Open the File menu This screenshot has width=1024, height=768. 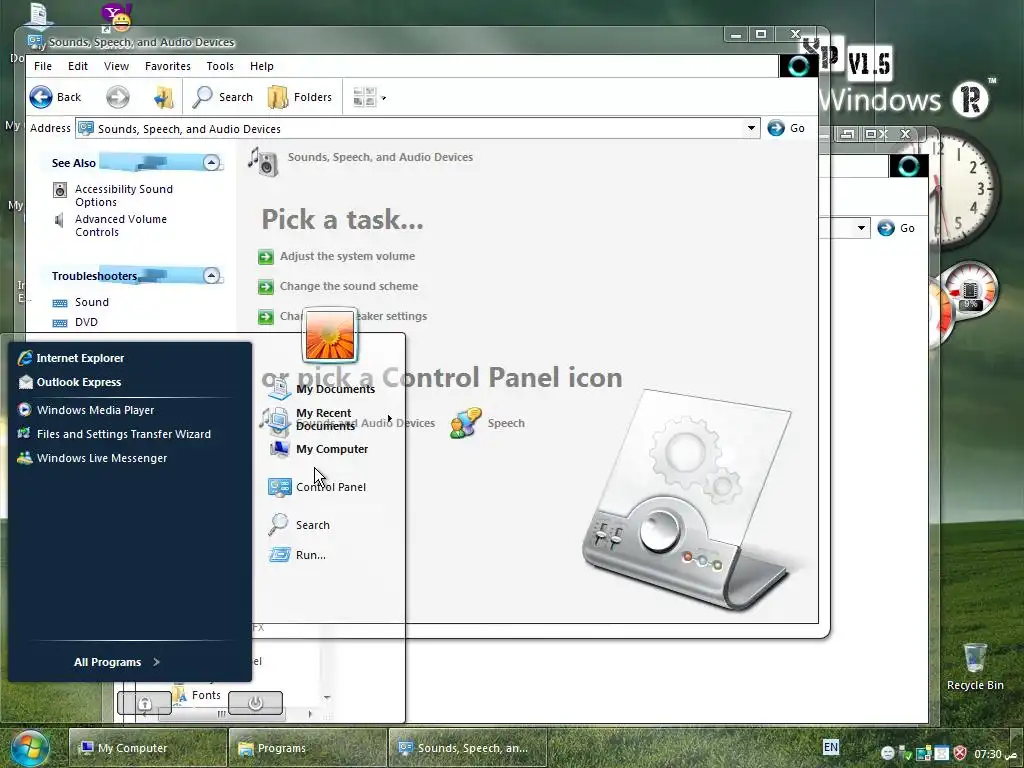point(43,66)
